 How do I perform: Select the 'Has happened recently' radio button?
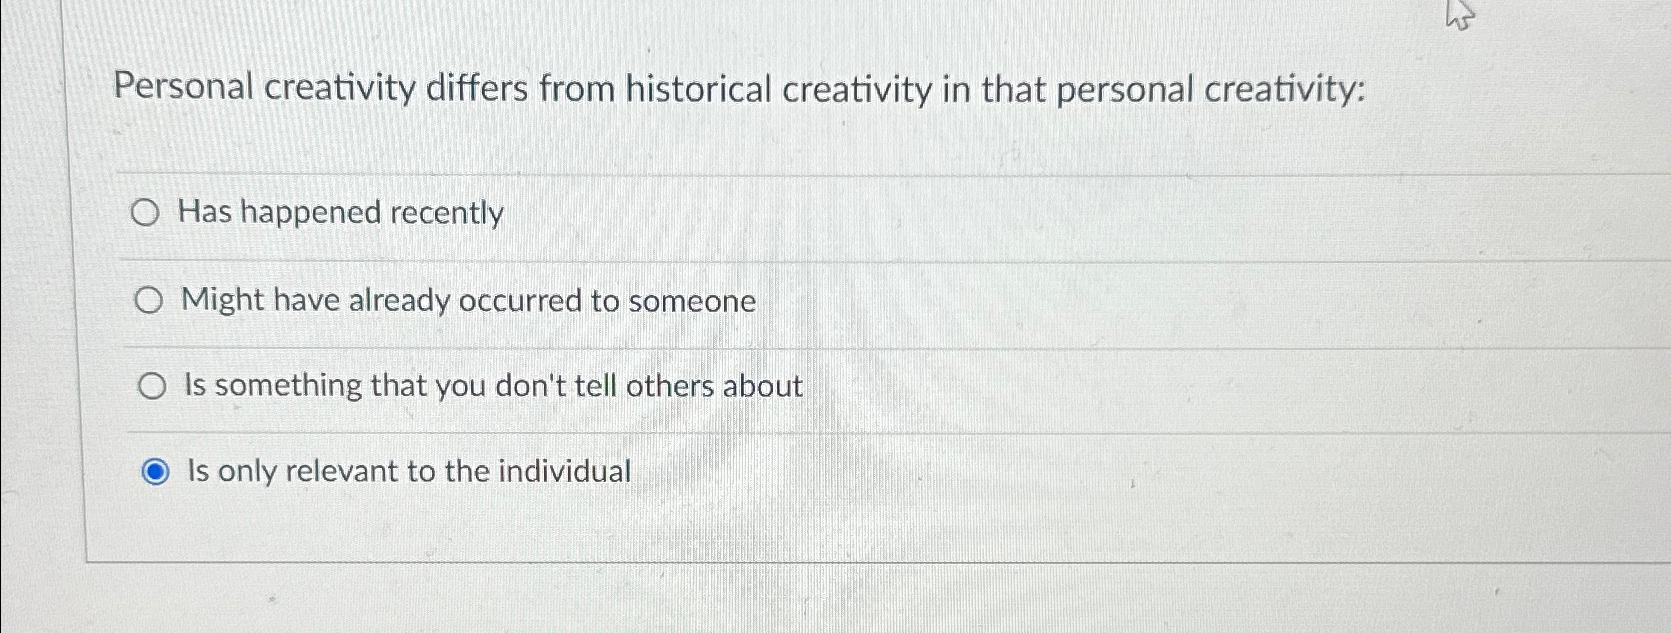coord(148,213)
